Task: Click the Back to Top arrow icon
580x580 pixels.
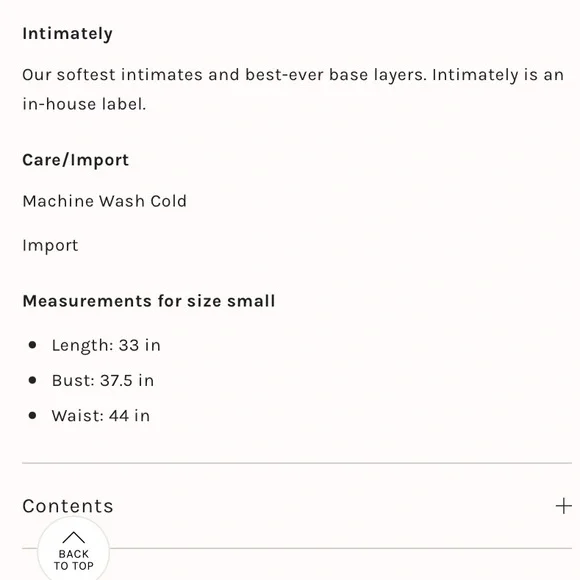Action: (73, 537)
